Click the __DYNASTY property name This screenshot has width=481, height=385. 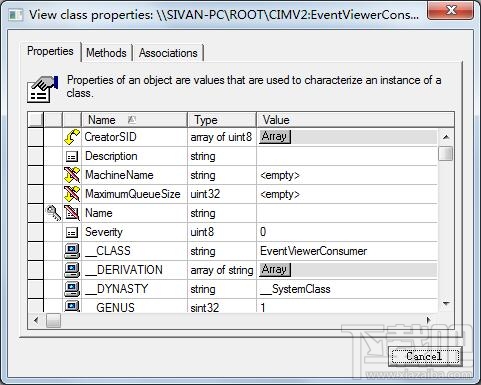click(x=116, y=289)
